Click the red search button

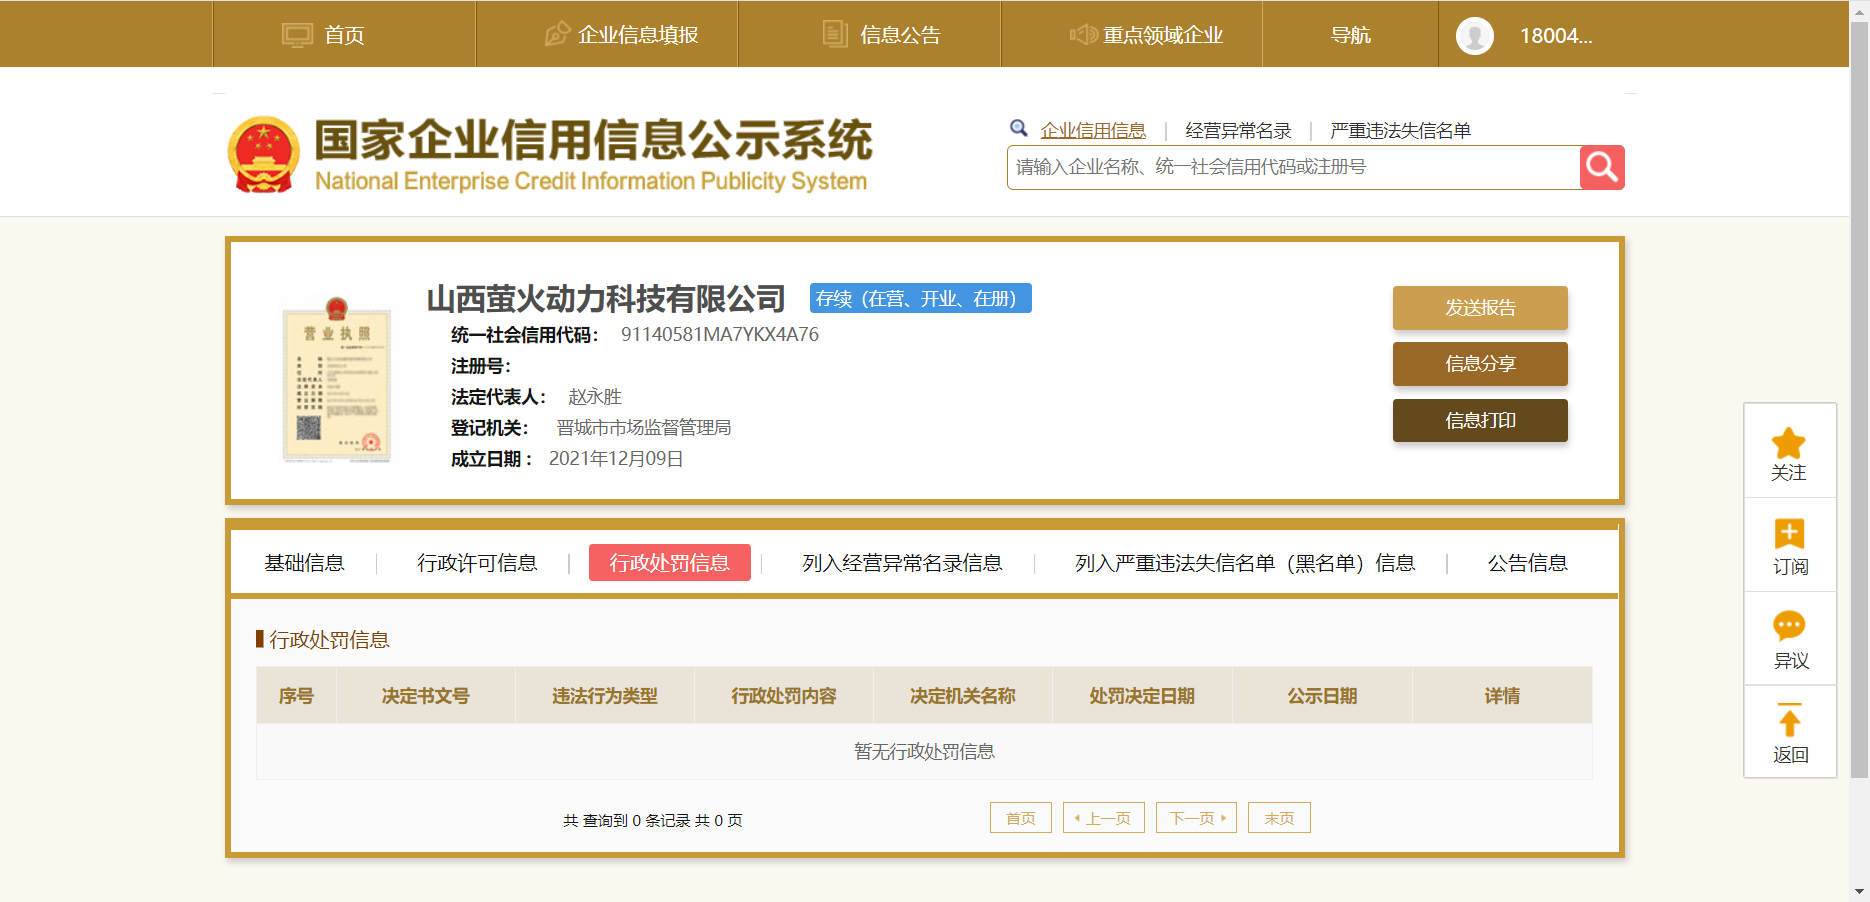[x=1602, y=167]
